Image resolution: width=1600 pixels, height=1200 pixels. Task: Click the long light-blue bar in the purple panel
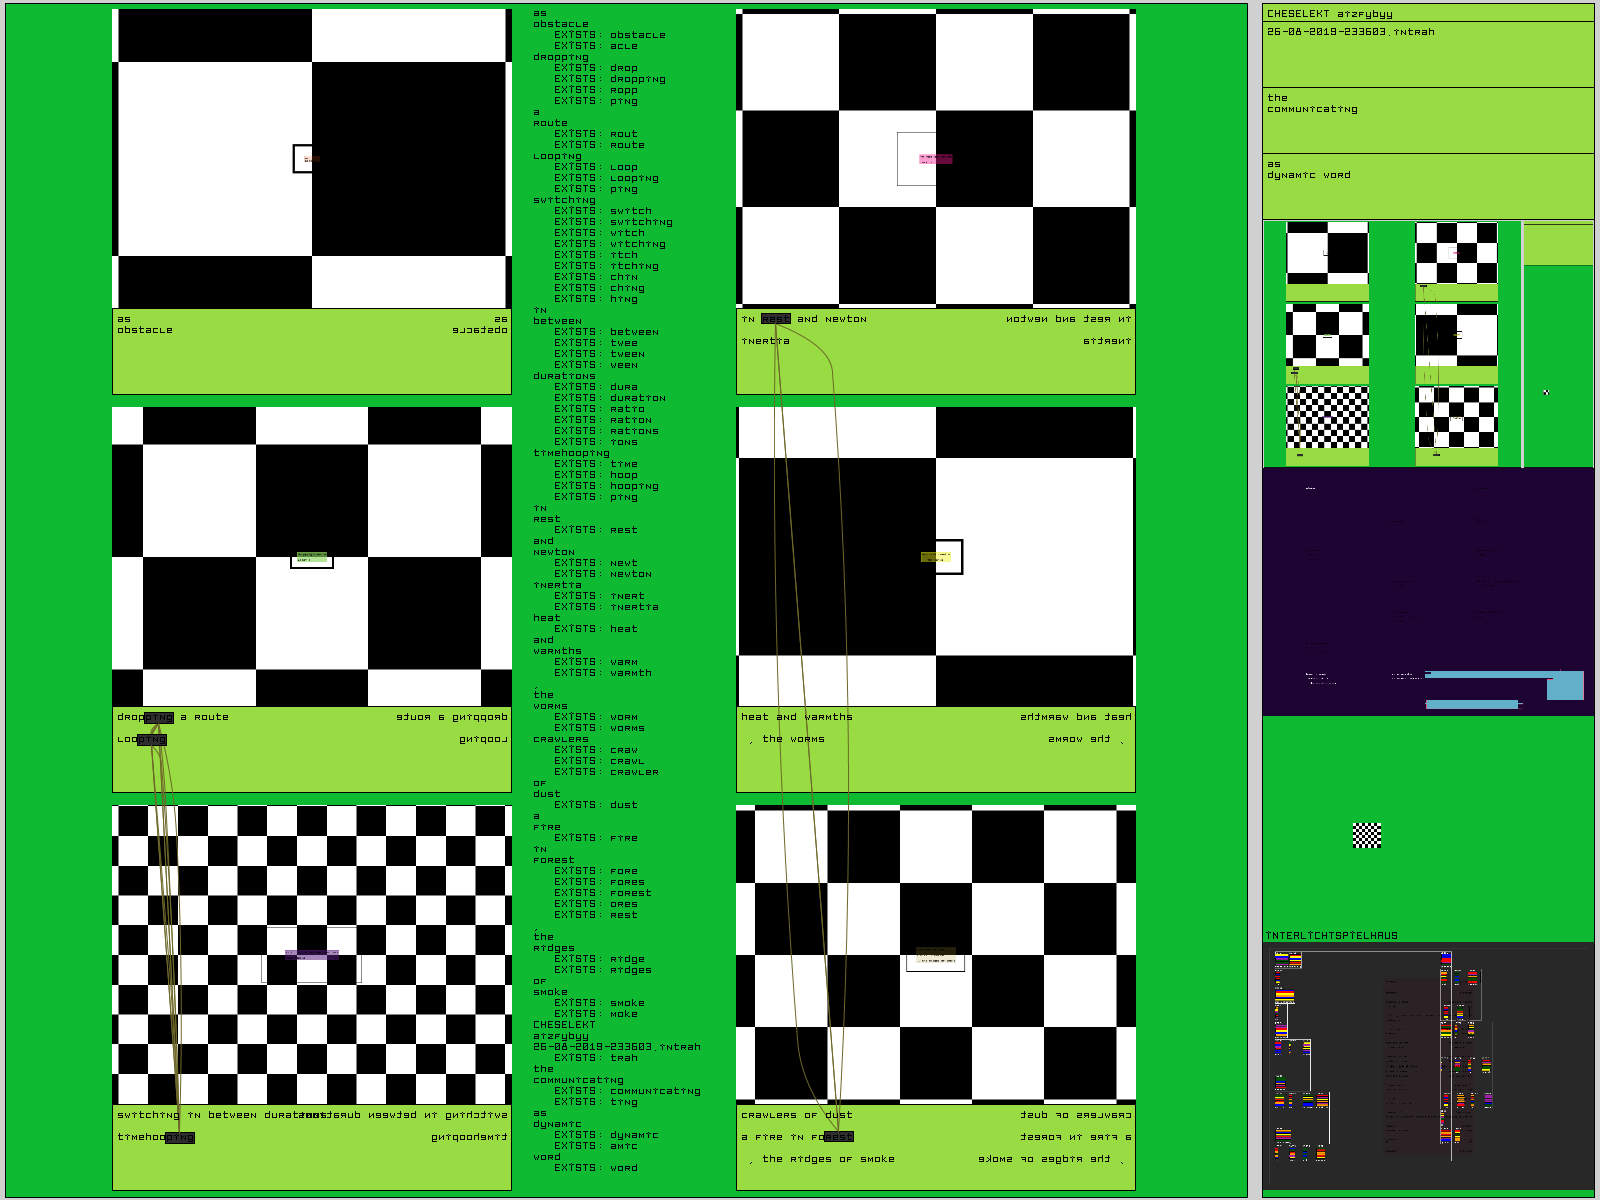pos(1490,675)
